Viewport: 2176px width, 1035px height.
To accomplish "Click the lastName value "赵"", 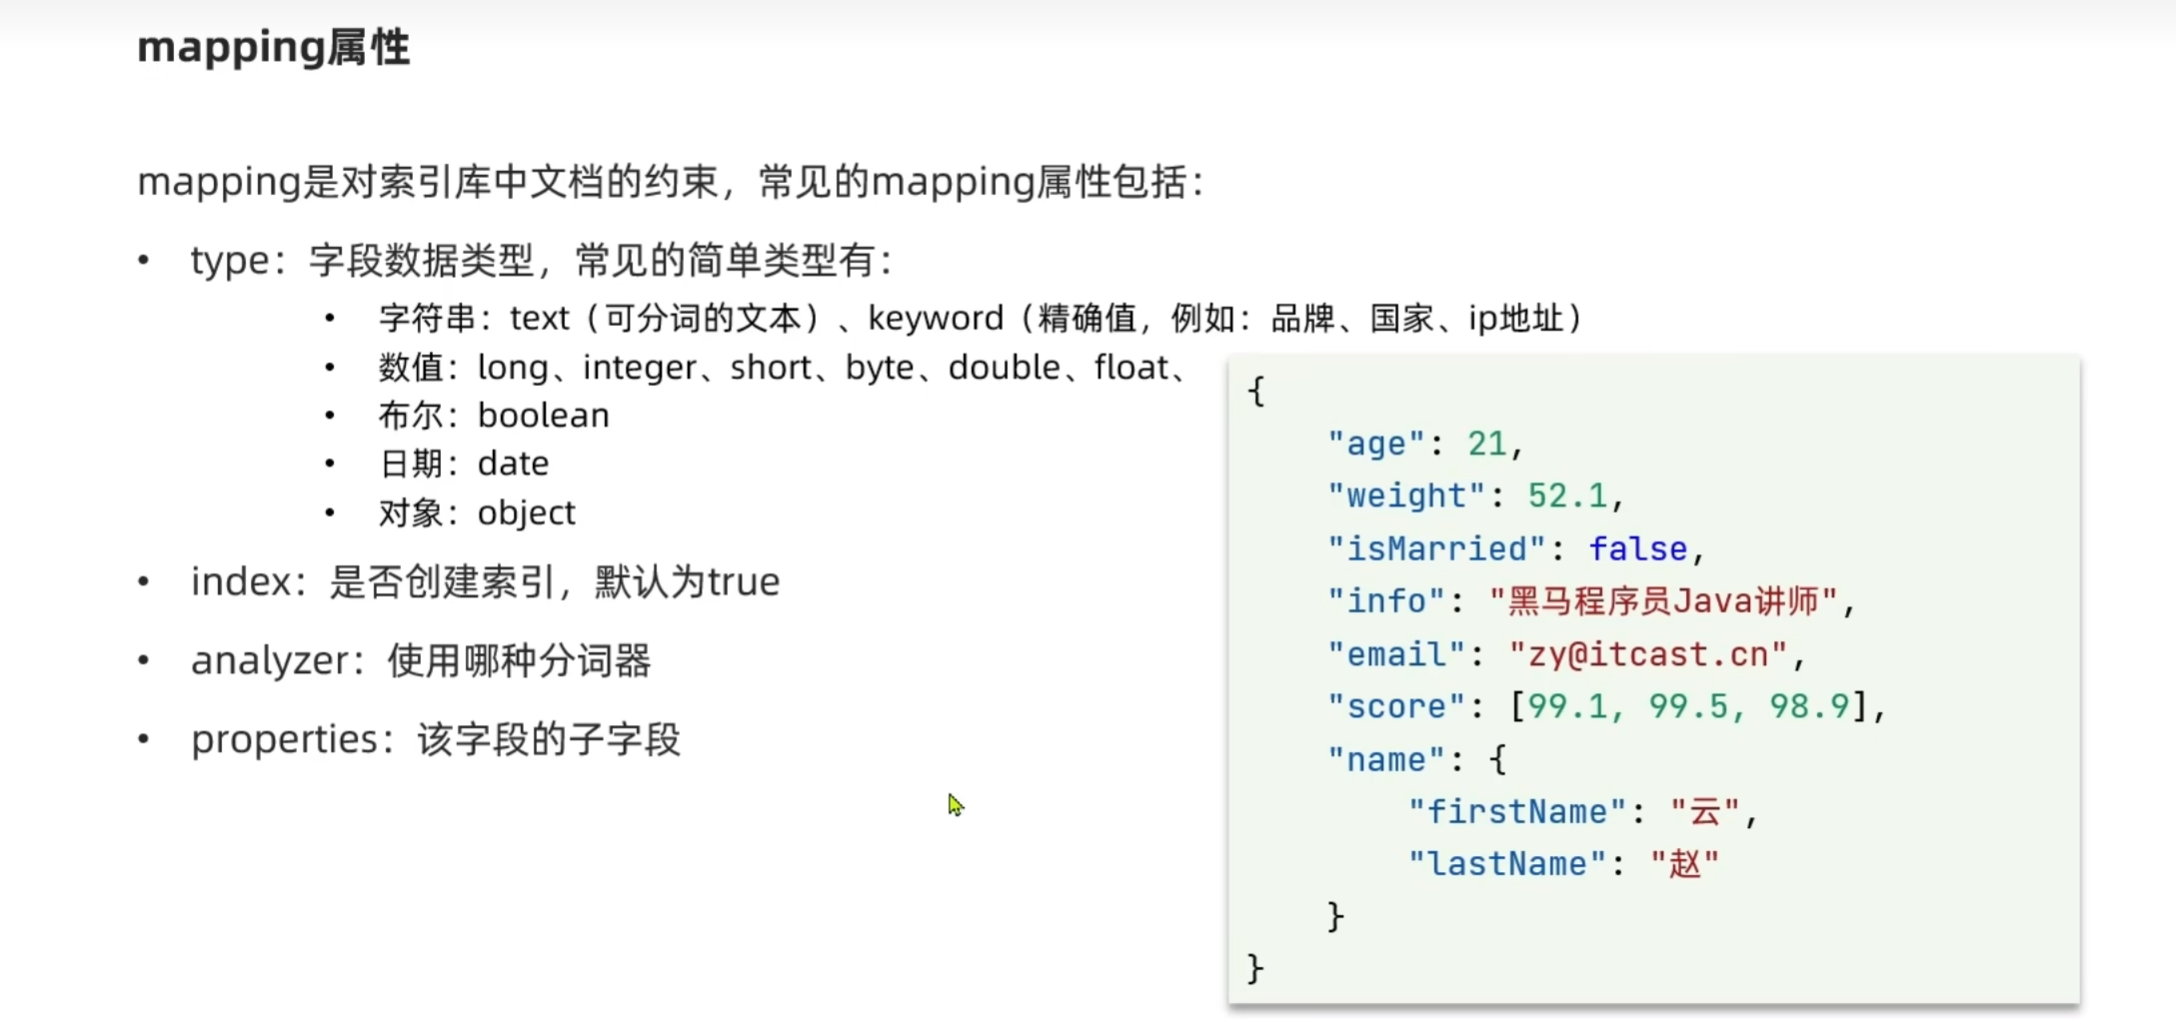I will pos(1685,863).
